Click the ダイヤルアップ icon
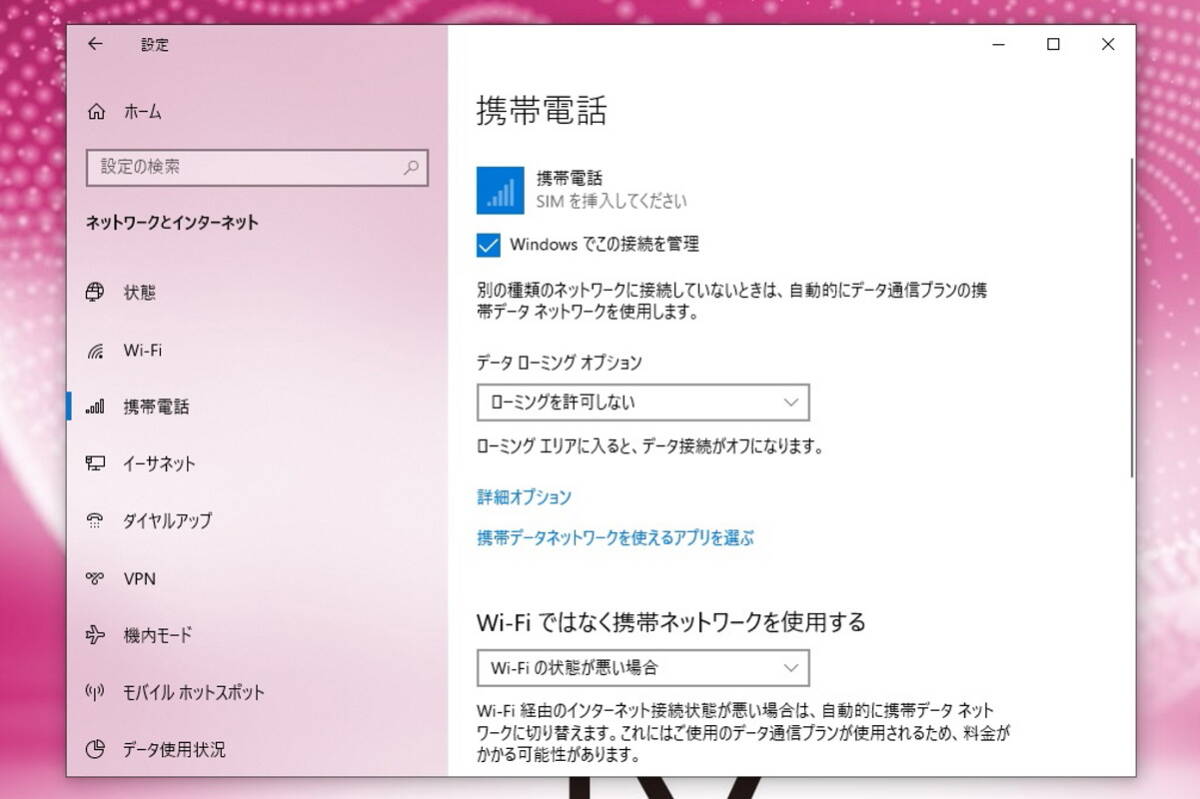 96,520
